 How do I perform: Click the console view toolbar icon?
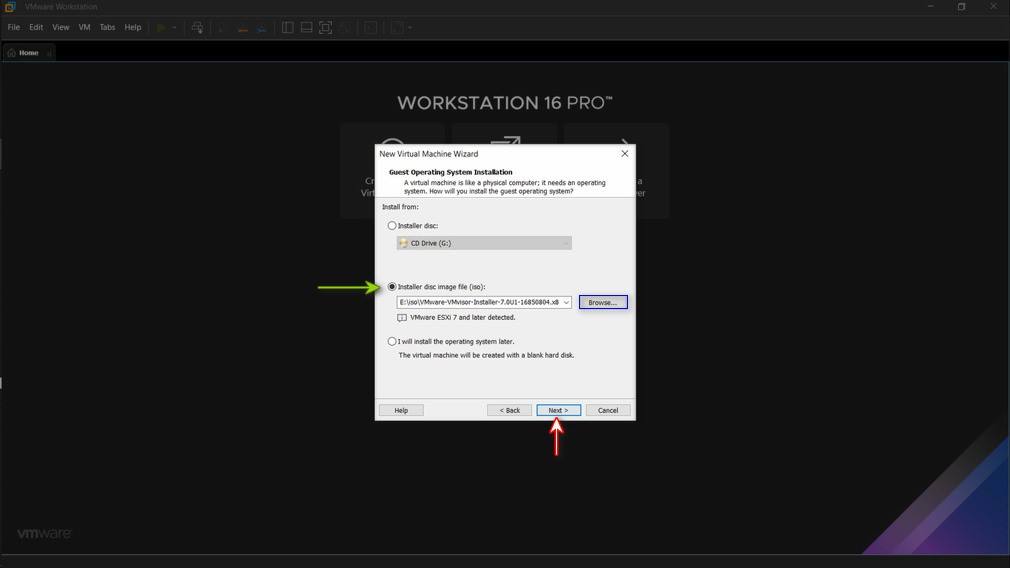point(370,28)
